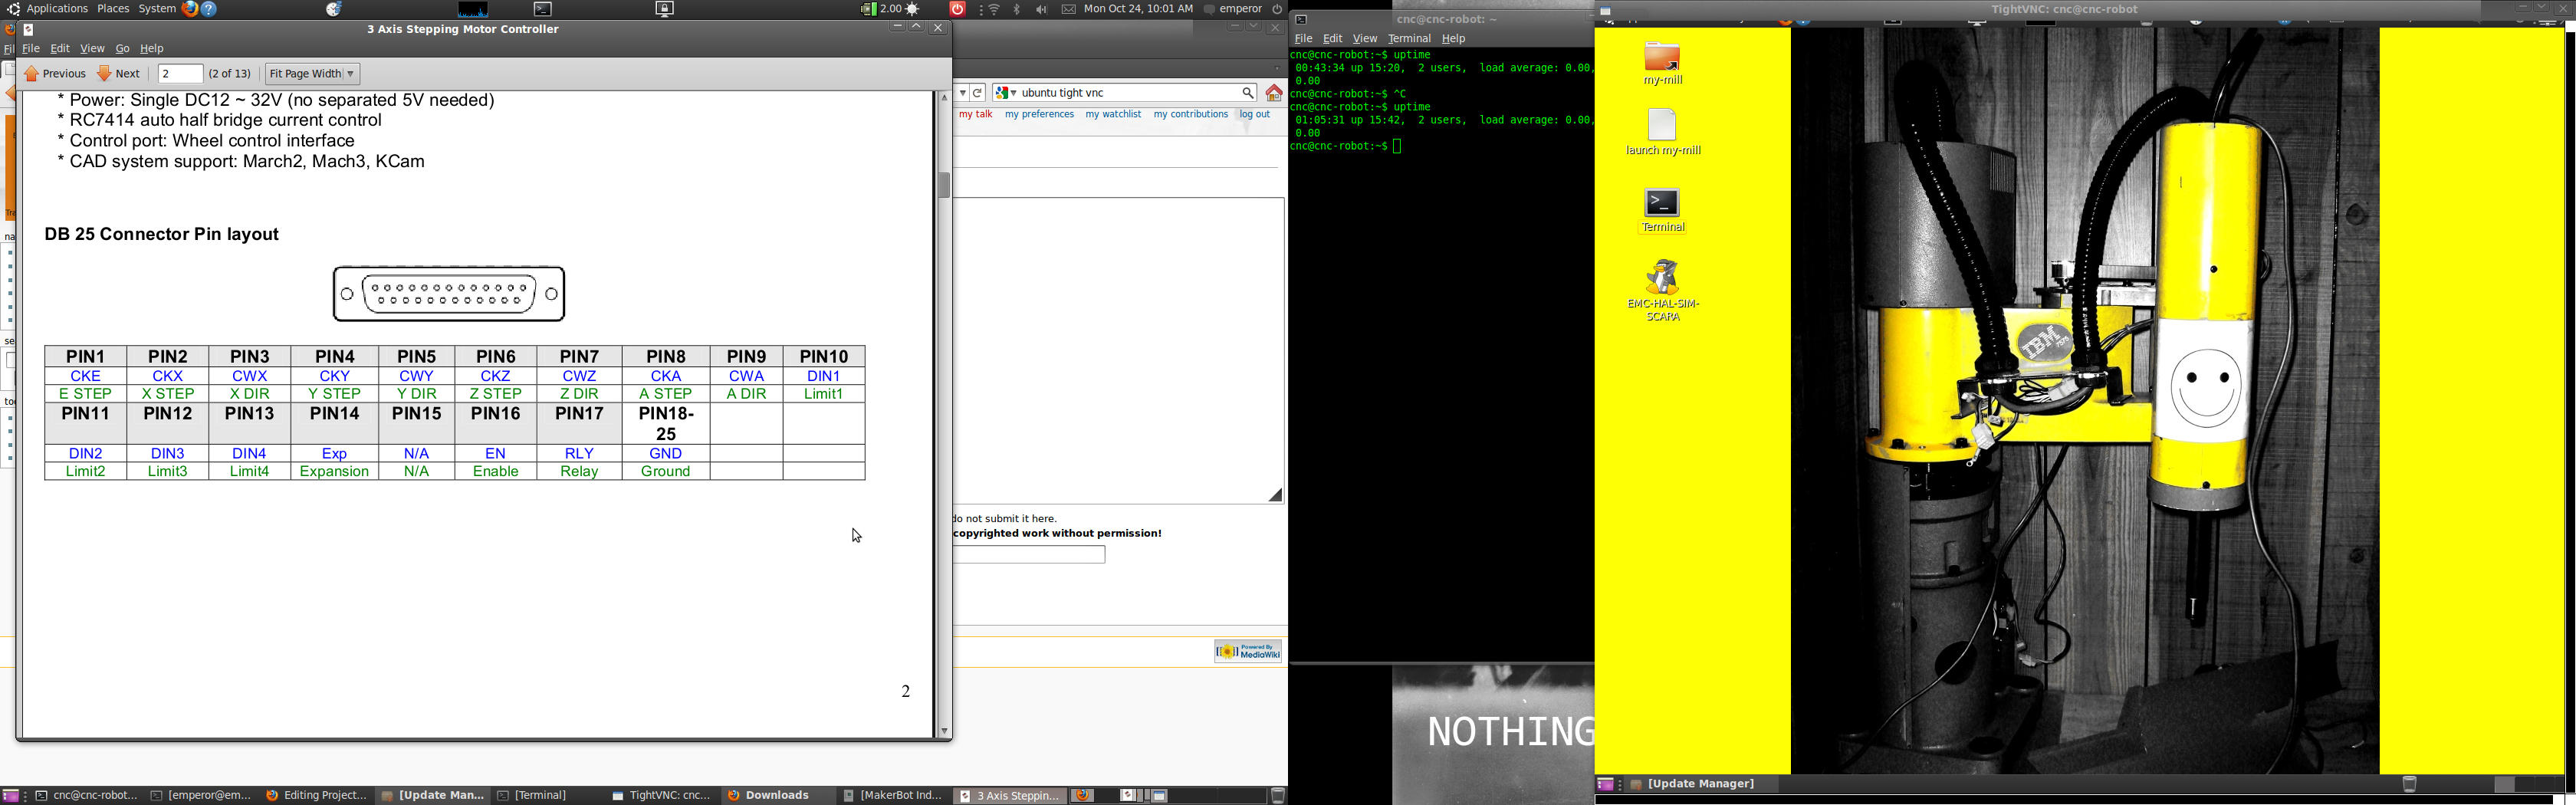Click the document viewer vertical scrollbar thumb
Image resolution: width=2576 pixels, height=805 pixels.
point(944,185)
